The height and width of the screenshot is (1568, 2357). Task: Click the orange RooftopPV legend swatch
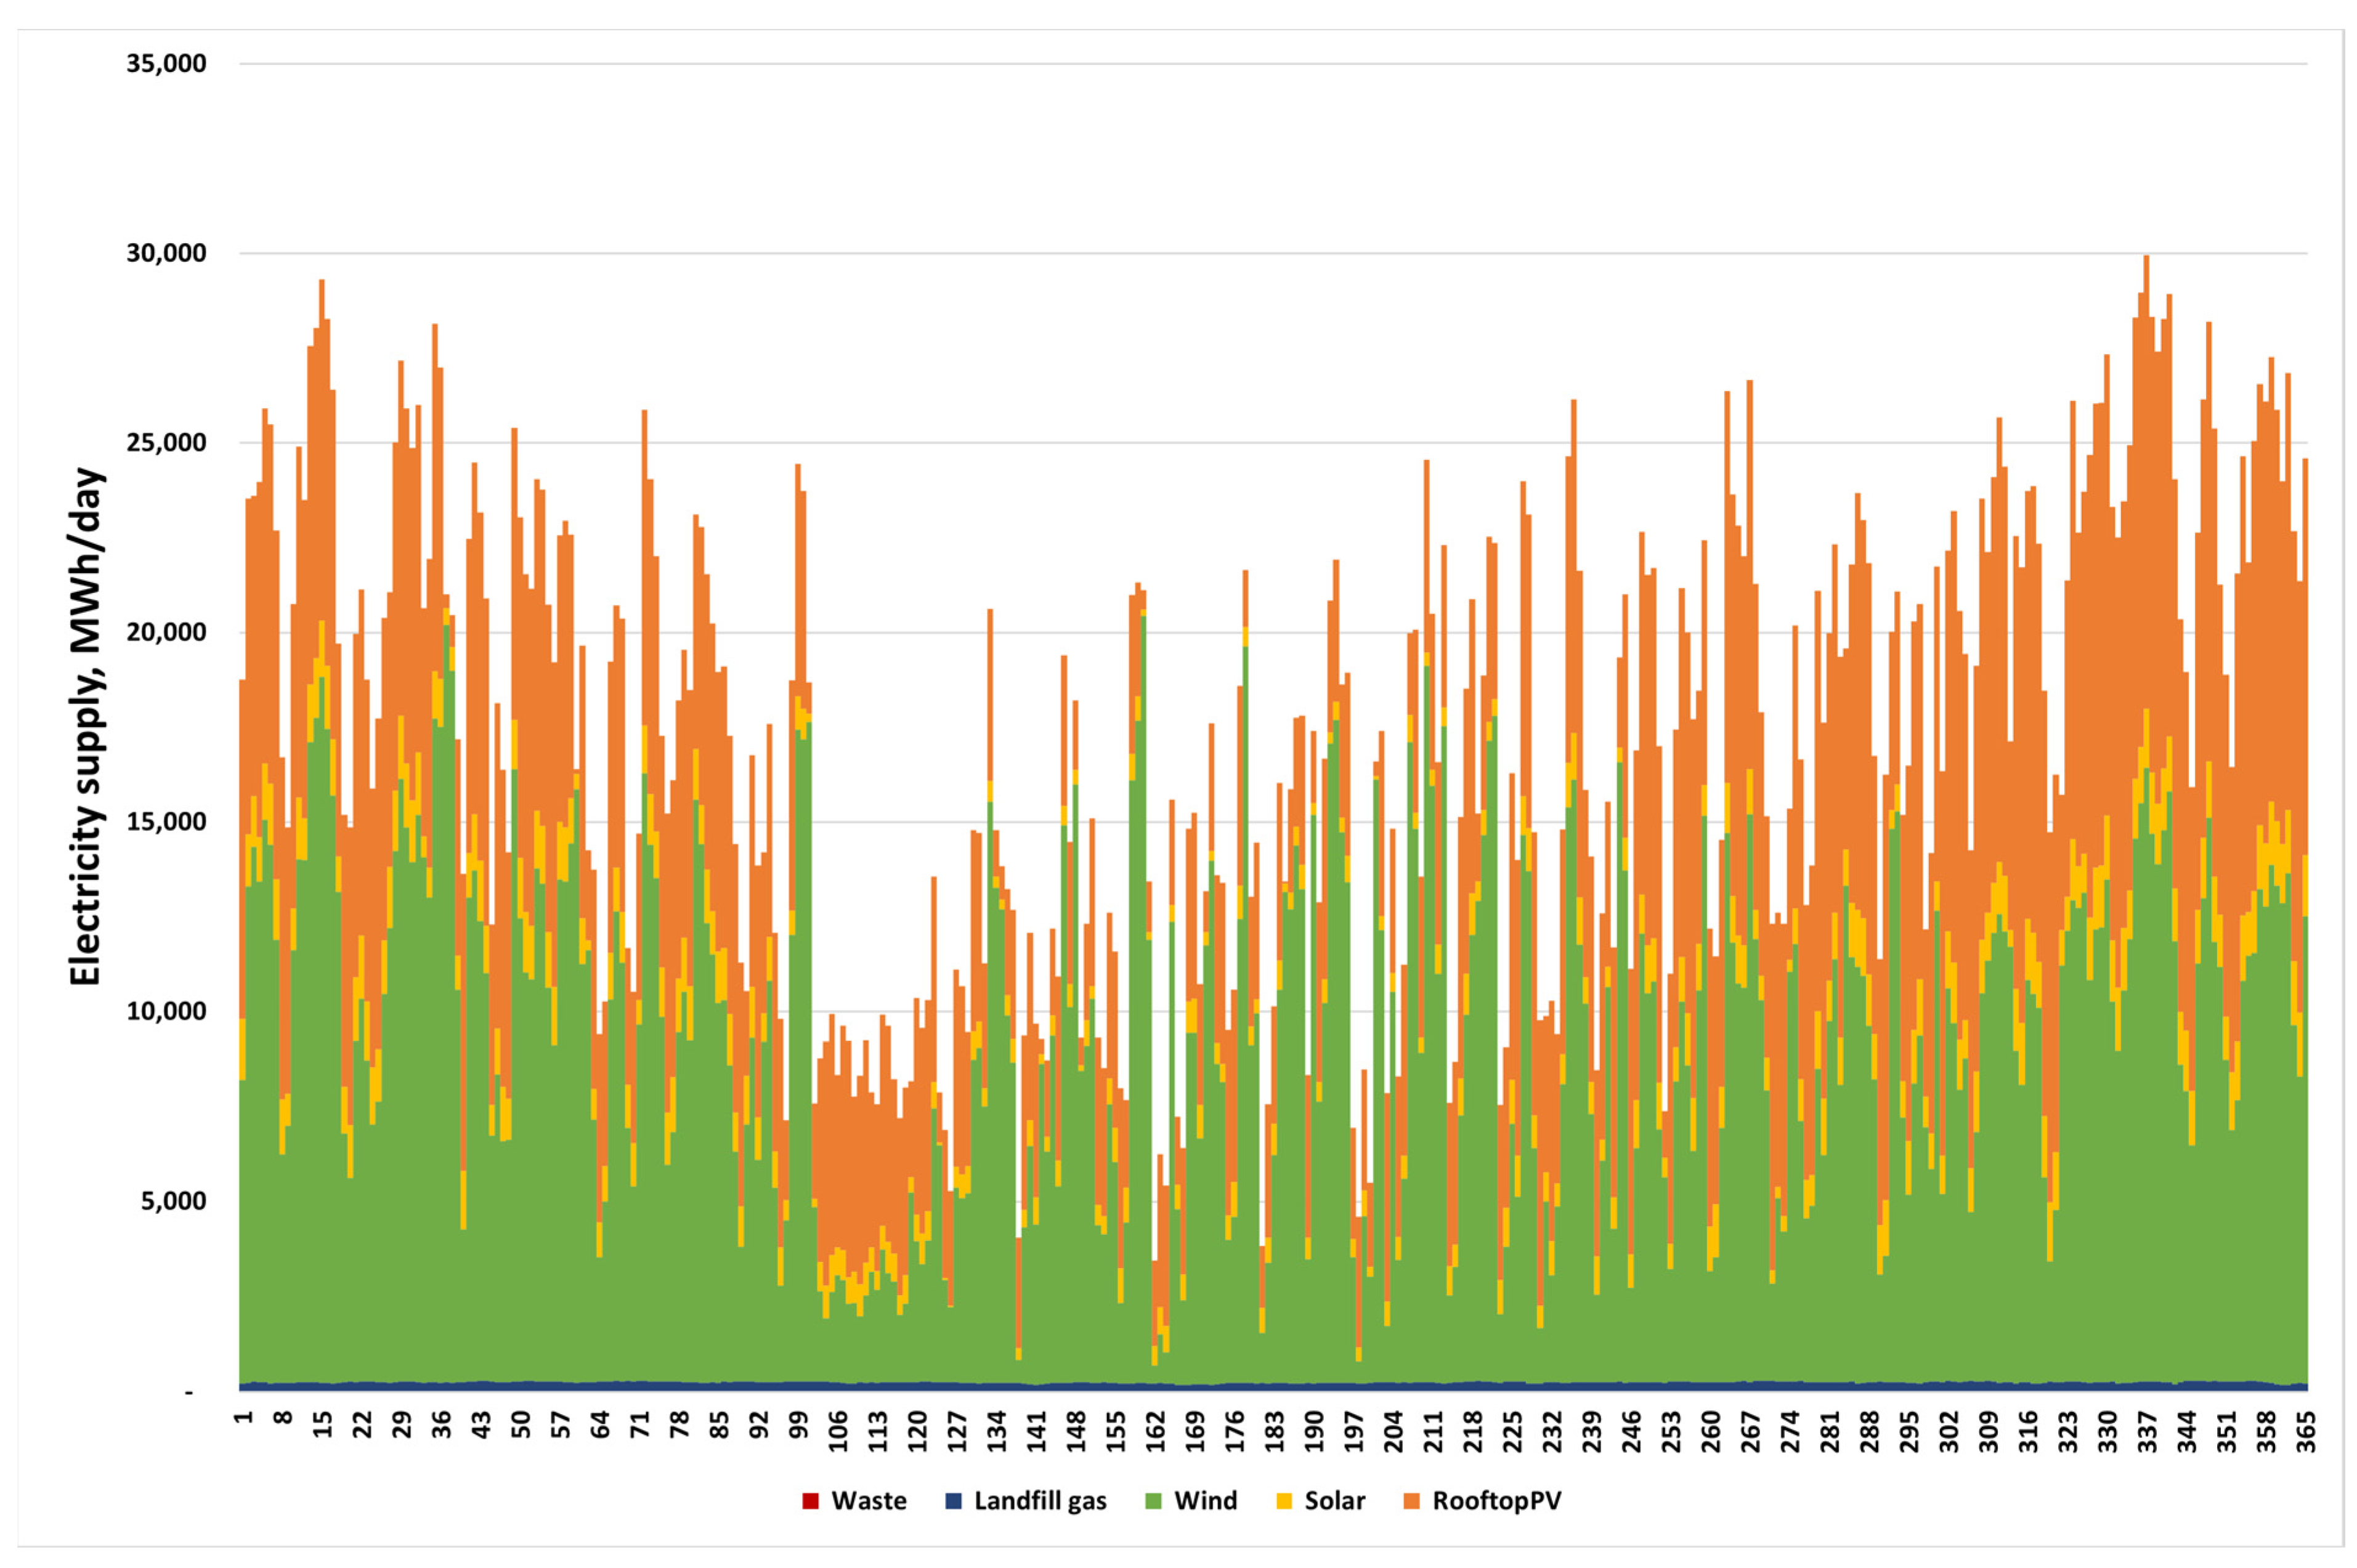click(x=1411, y=1501)
